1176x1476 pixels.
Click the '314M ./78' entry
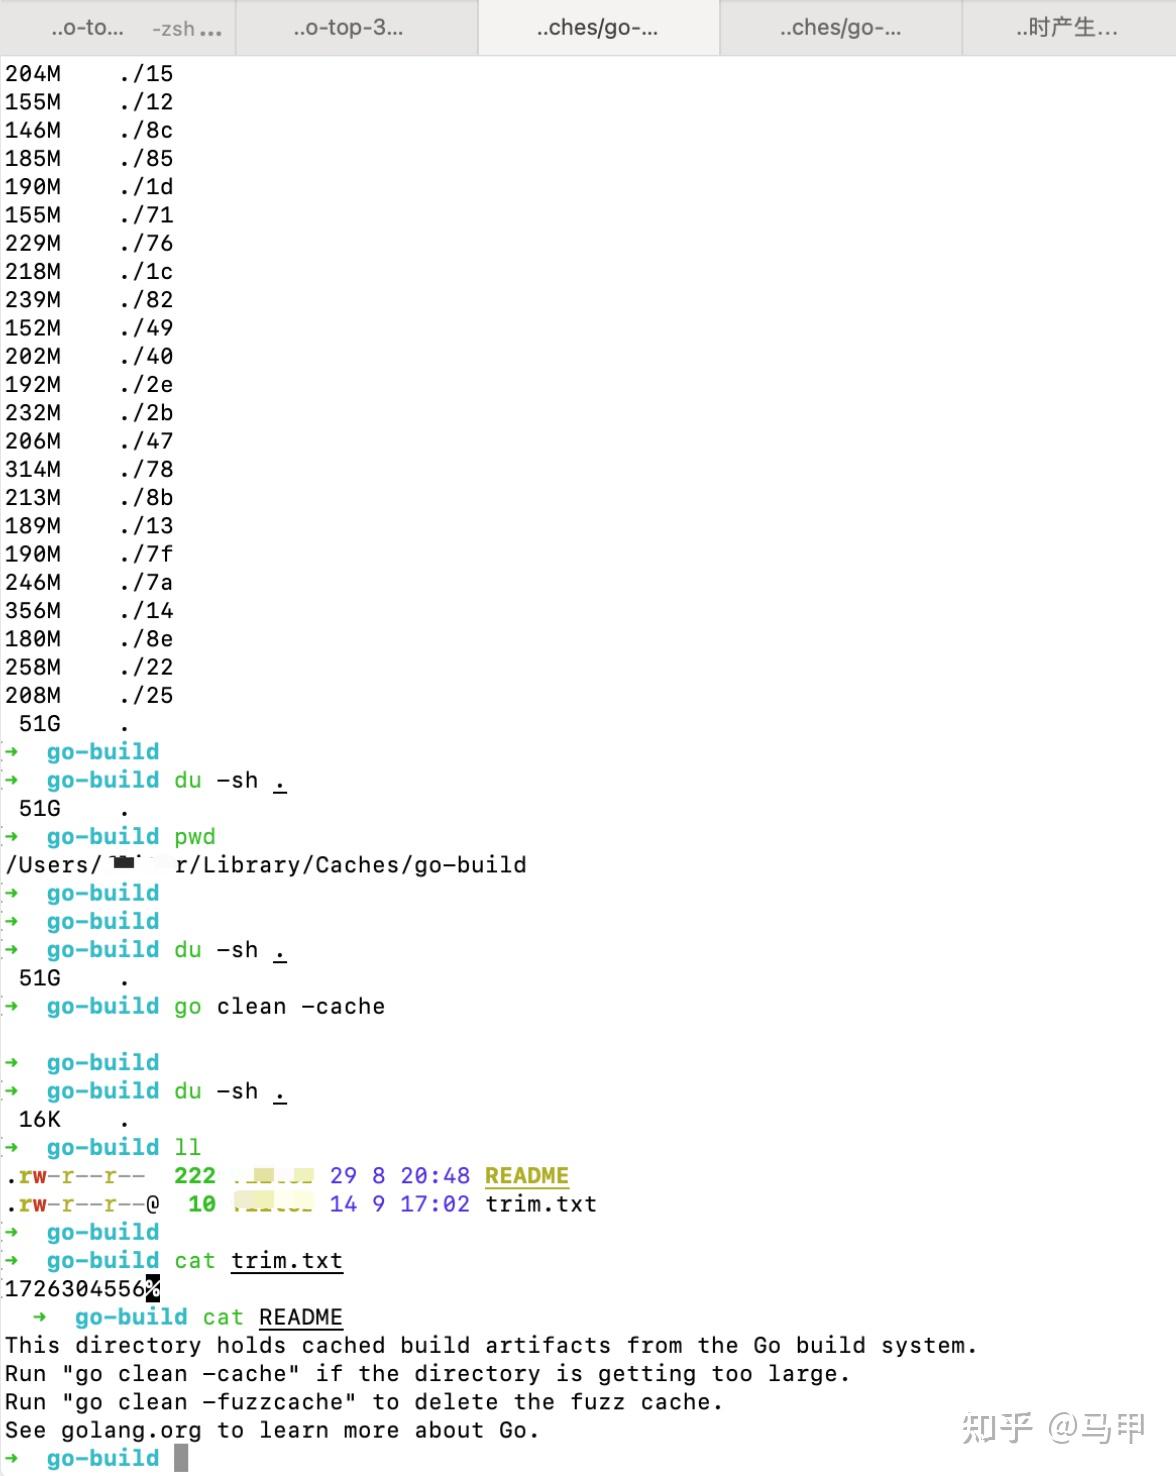click(89, 469)
